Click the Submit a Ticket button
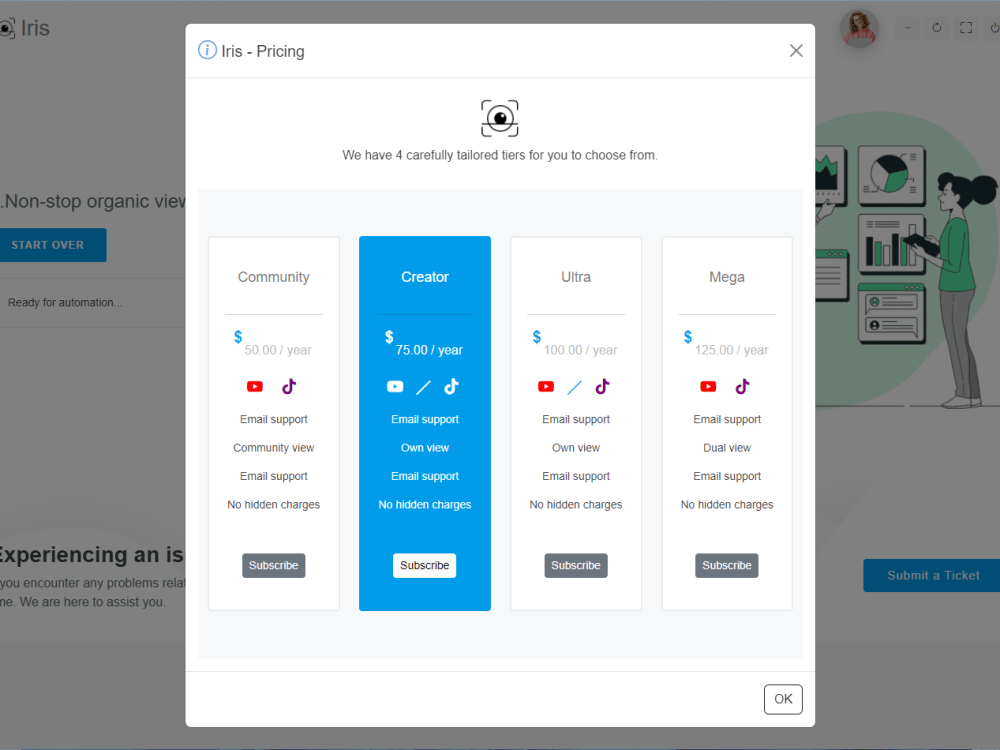1000x750 pixels. click(930, 575)
